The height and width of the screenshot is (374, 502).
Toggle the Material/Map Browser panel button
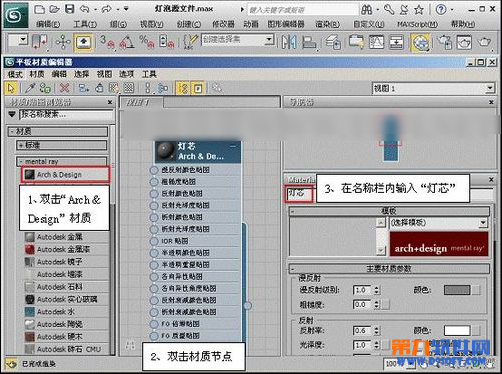tap(183, 88)
